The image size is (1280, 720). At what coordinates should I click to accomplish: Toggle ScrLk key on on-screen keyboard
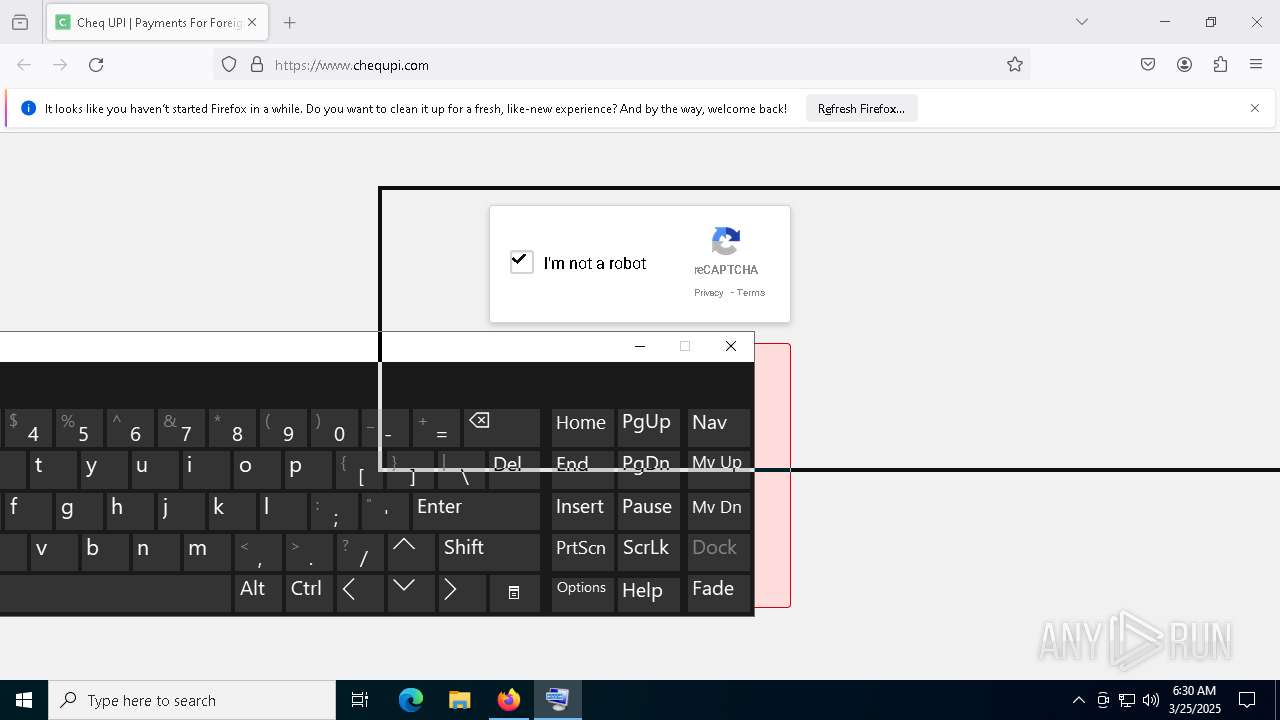pos(648,552)
